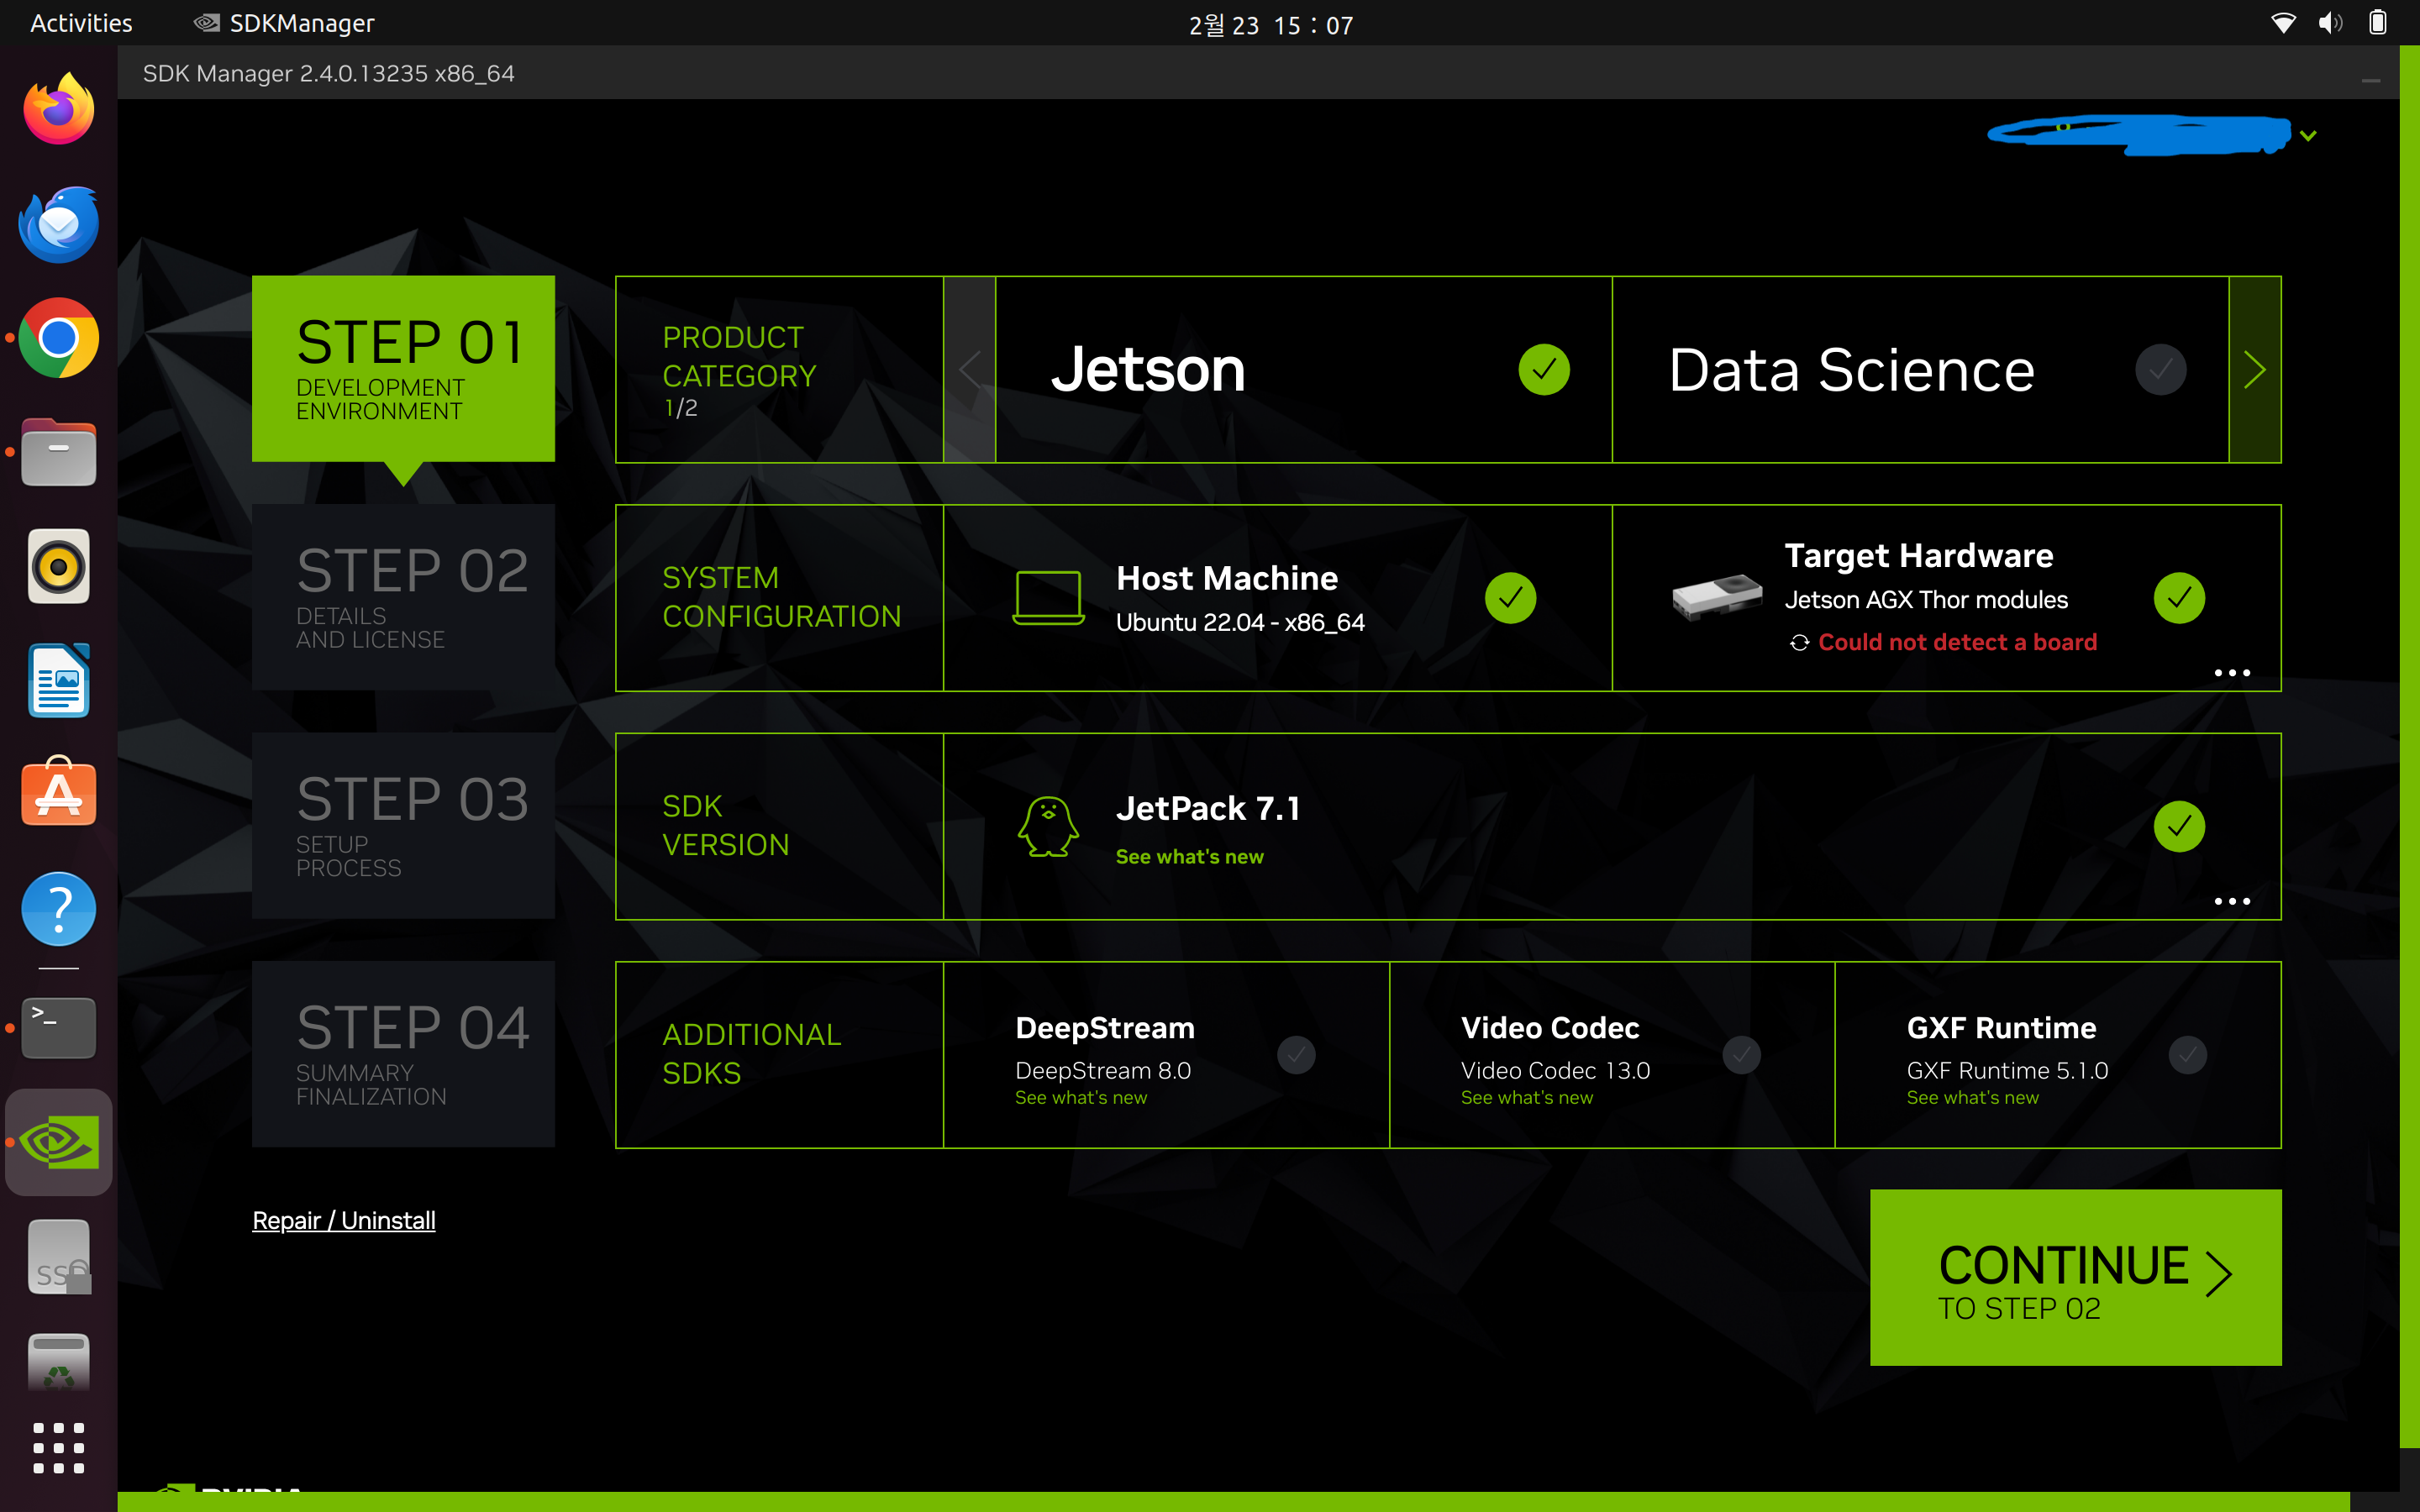Click the Host Machine laptop icon
The image size is (2420, 1512).
[1047, 598]
